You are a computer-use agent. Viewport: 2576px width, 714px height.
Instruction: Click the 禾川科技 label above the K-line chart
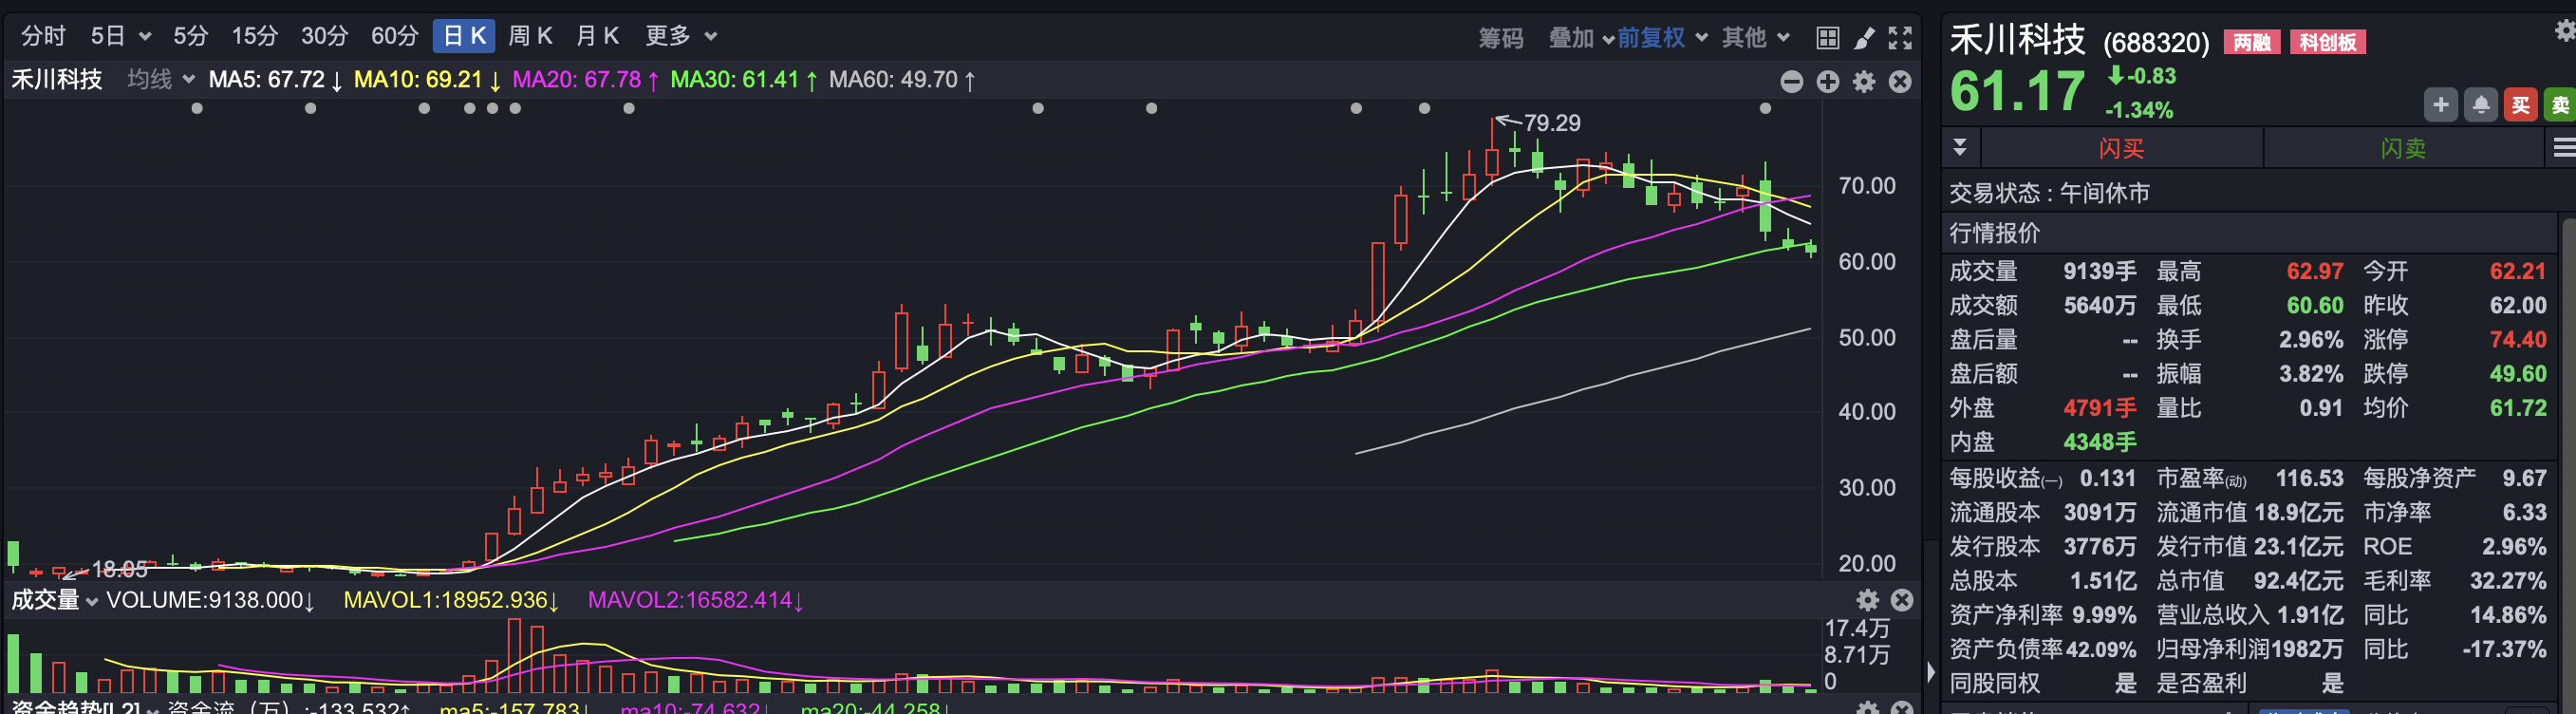[56, 79]
